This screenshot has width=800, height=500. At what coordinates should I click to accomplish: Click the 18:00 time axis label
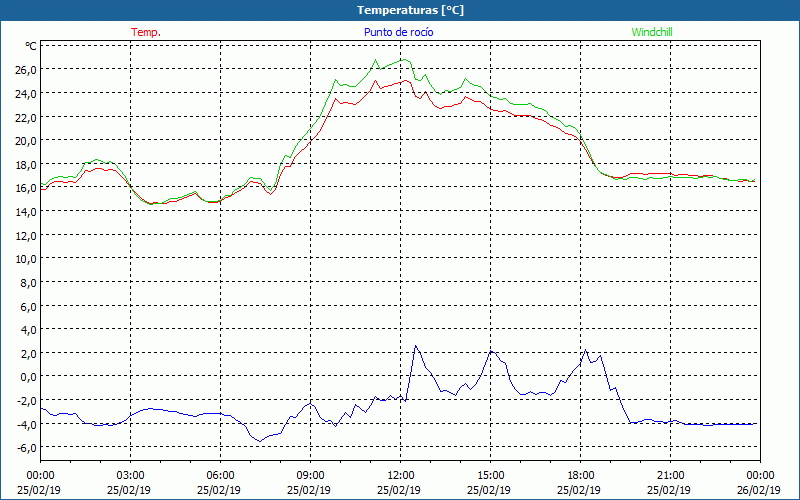coord(581,476)
